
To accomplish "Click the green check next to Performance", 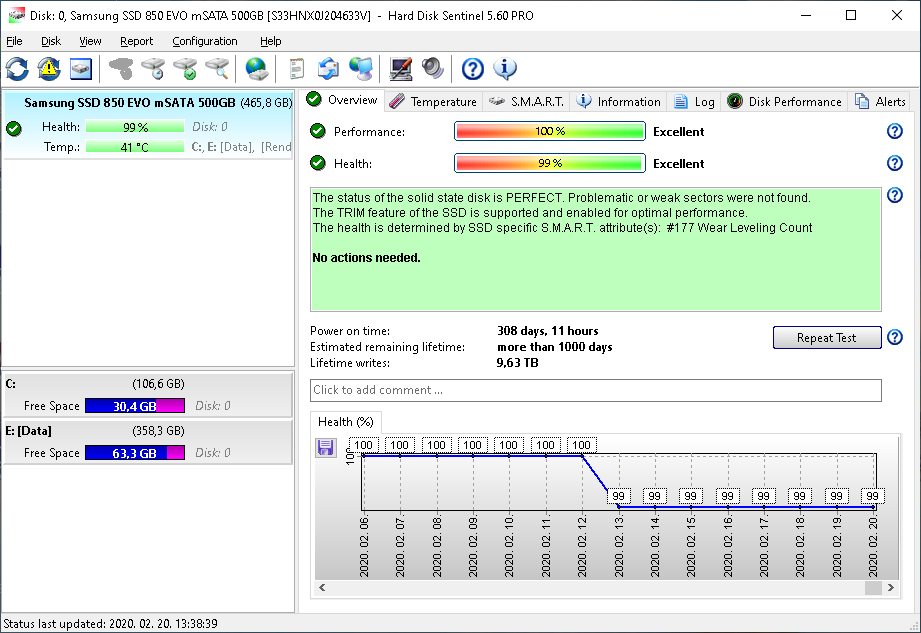I will click(x=318, y=131).
